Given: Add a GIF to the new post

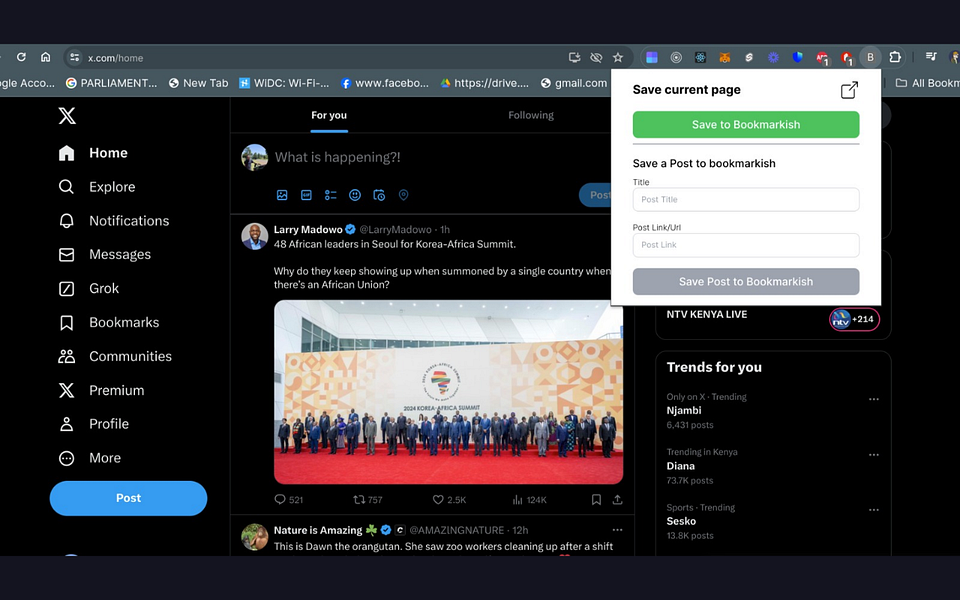Looking at the screenshot, I should pos(306,195).
